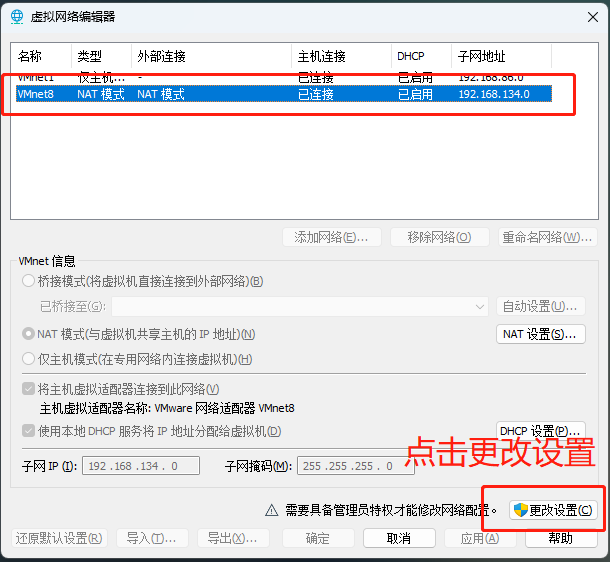Click 重命名网络 button
The image size is (610, 562).
[548, 237]
